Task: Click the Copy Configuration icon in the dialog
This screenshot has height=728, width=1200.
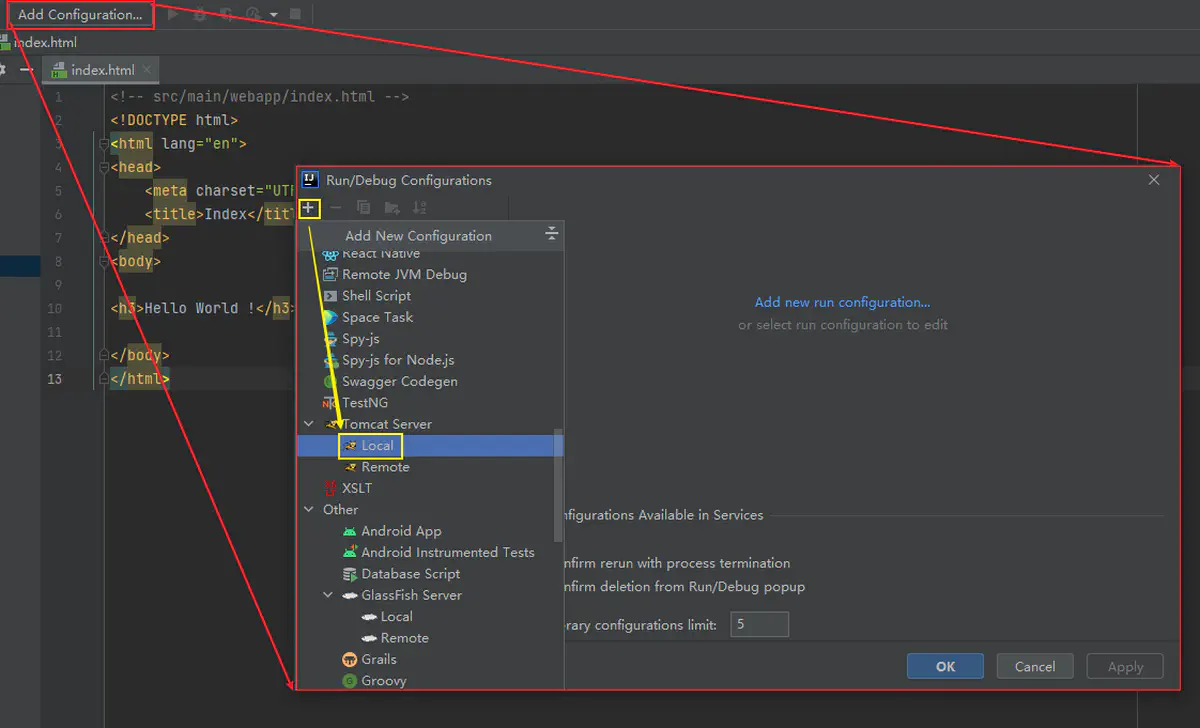Action: point(364,208)
